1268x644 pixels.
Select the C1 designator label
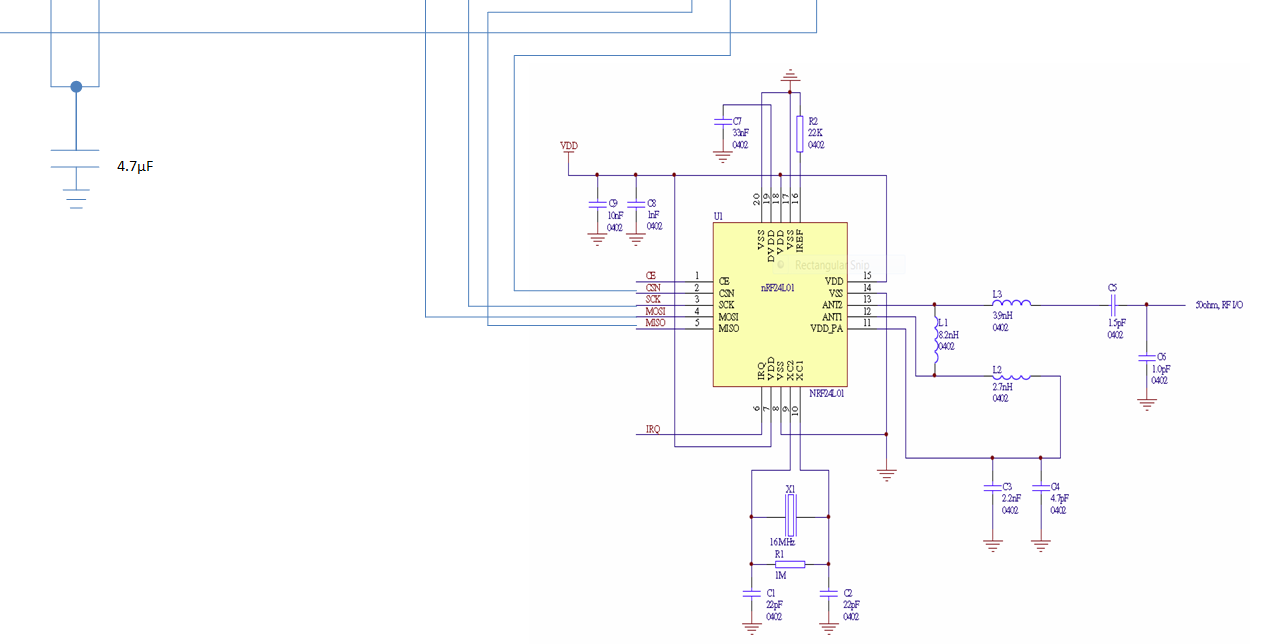tap(770, 593)
